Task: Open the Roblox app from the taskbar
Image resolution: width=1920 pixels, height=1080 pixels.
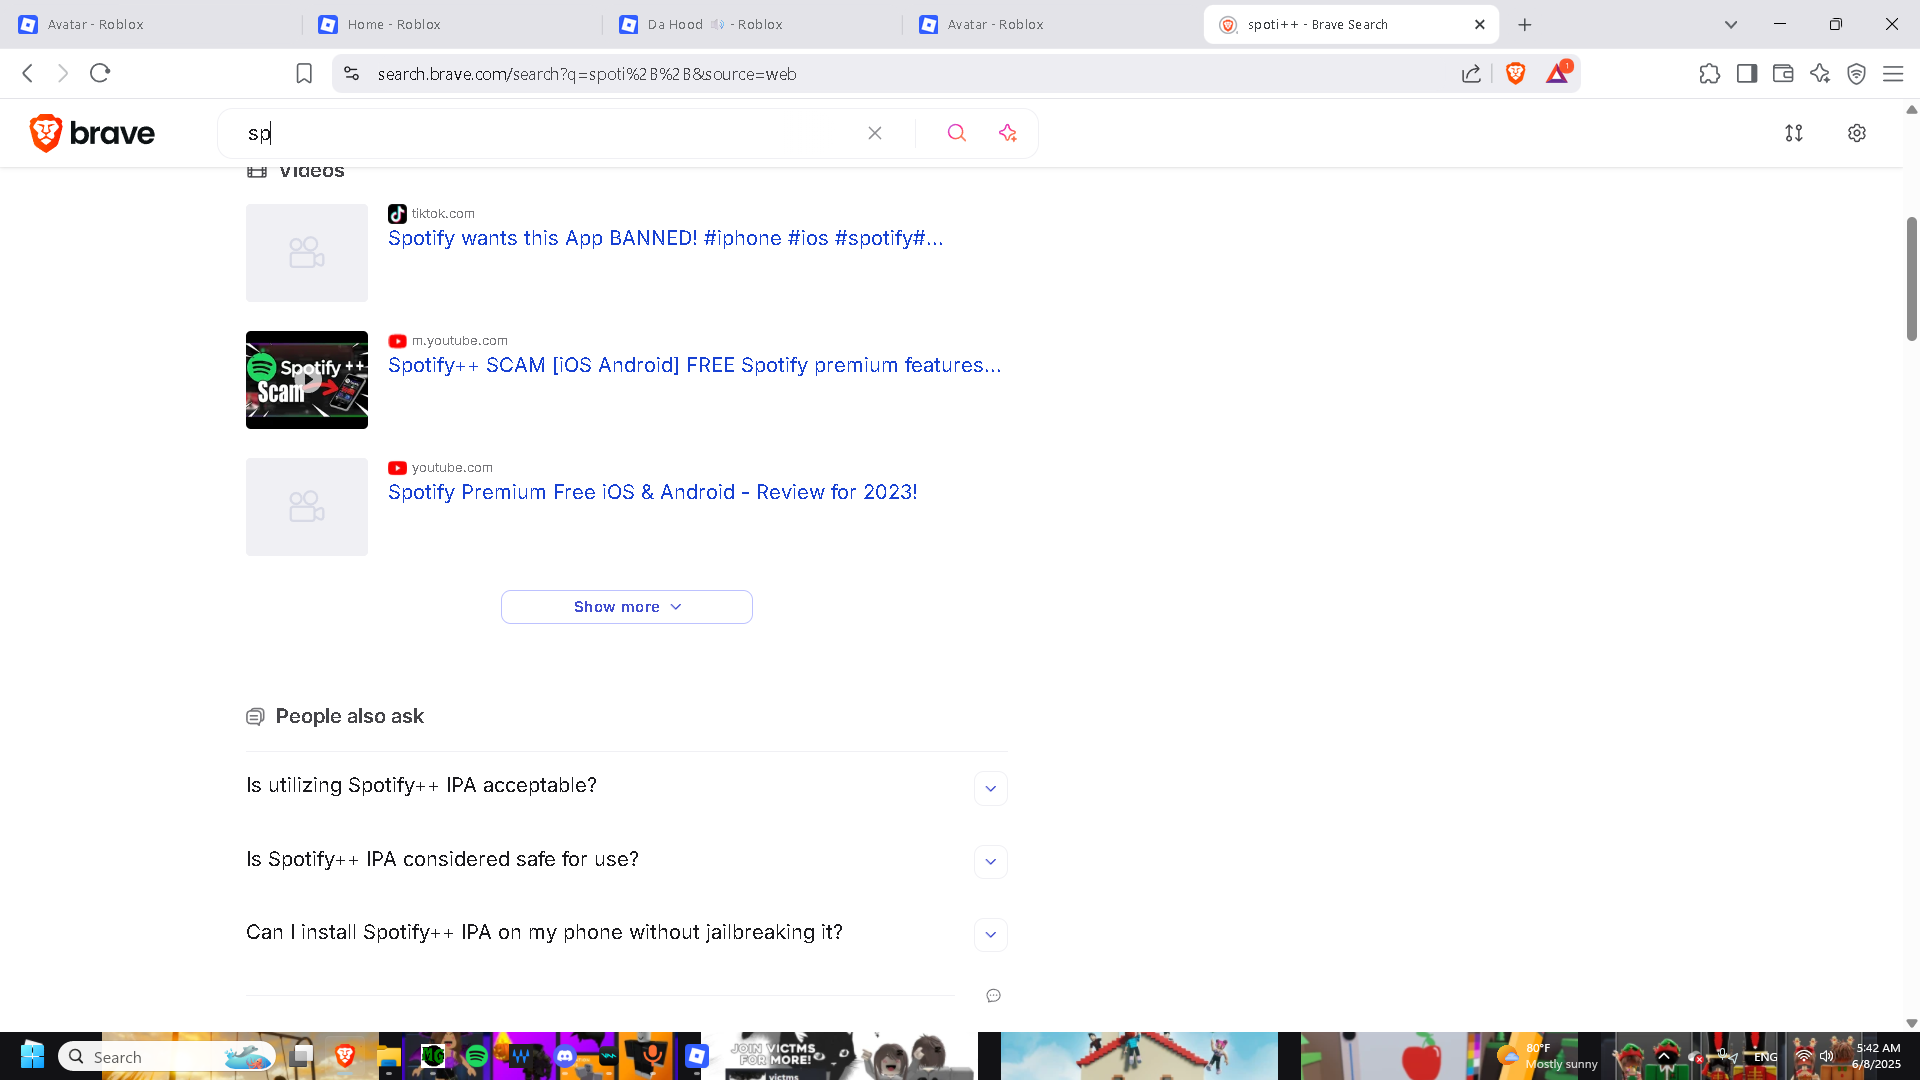Action: point(697,1056)
